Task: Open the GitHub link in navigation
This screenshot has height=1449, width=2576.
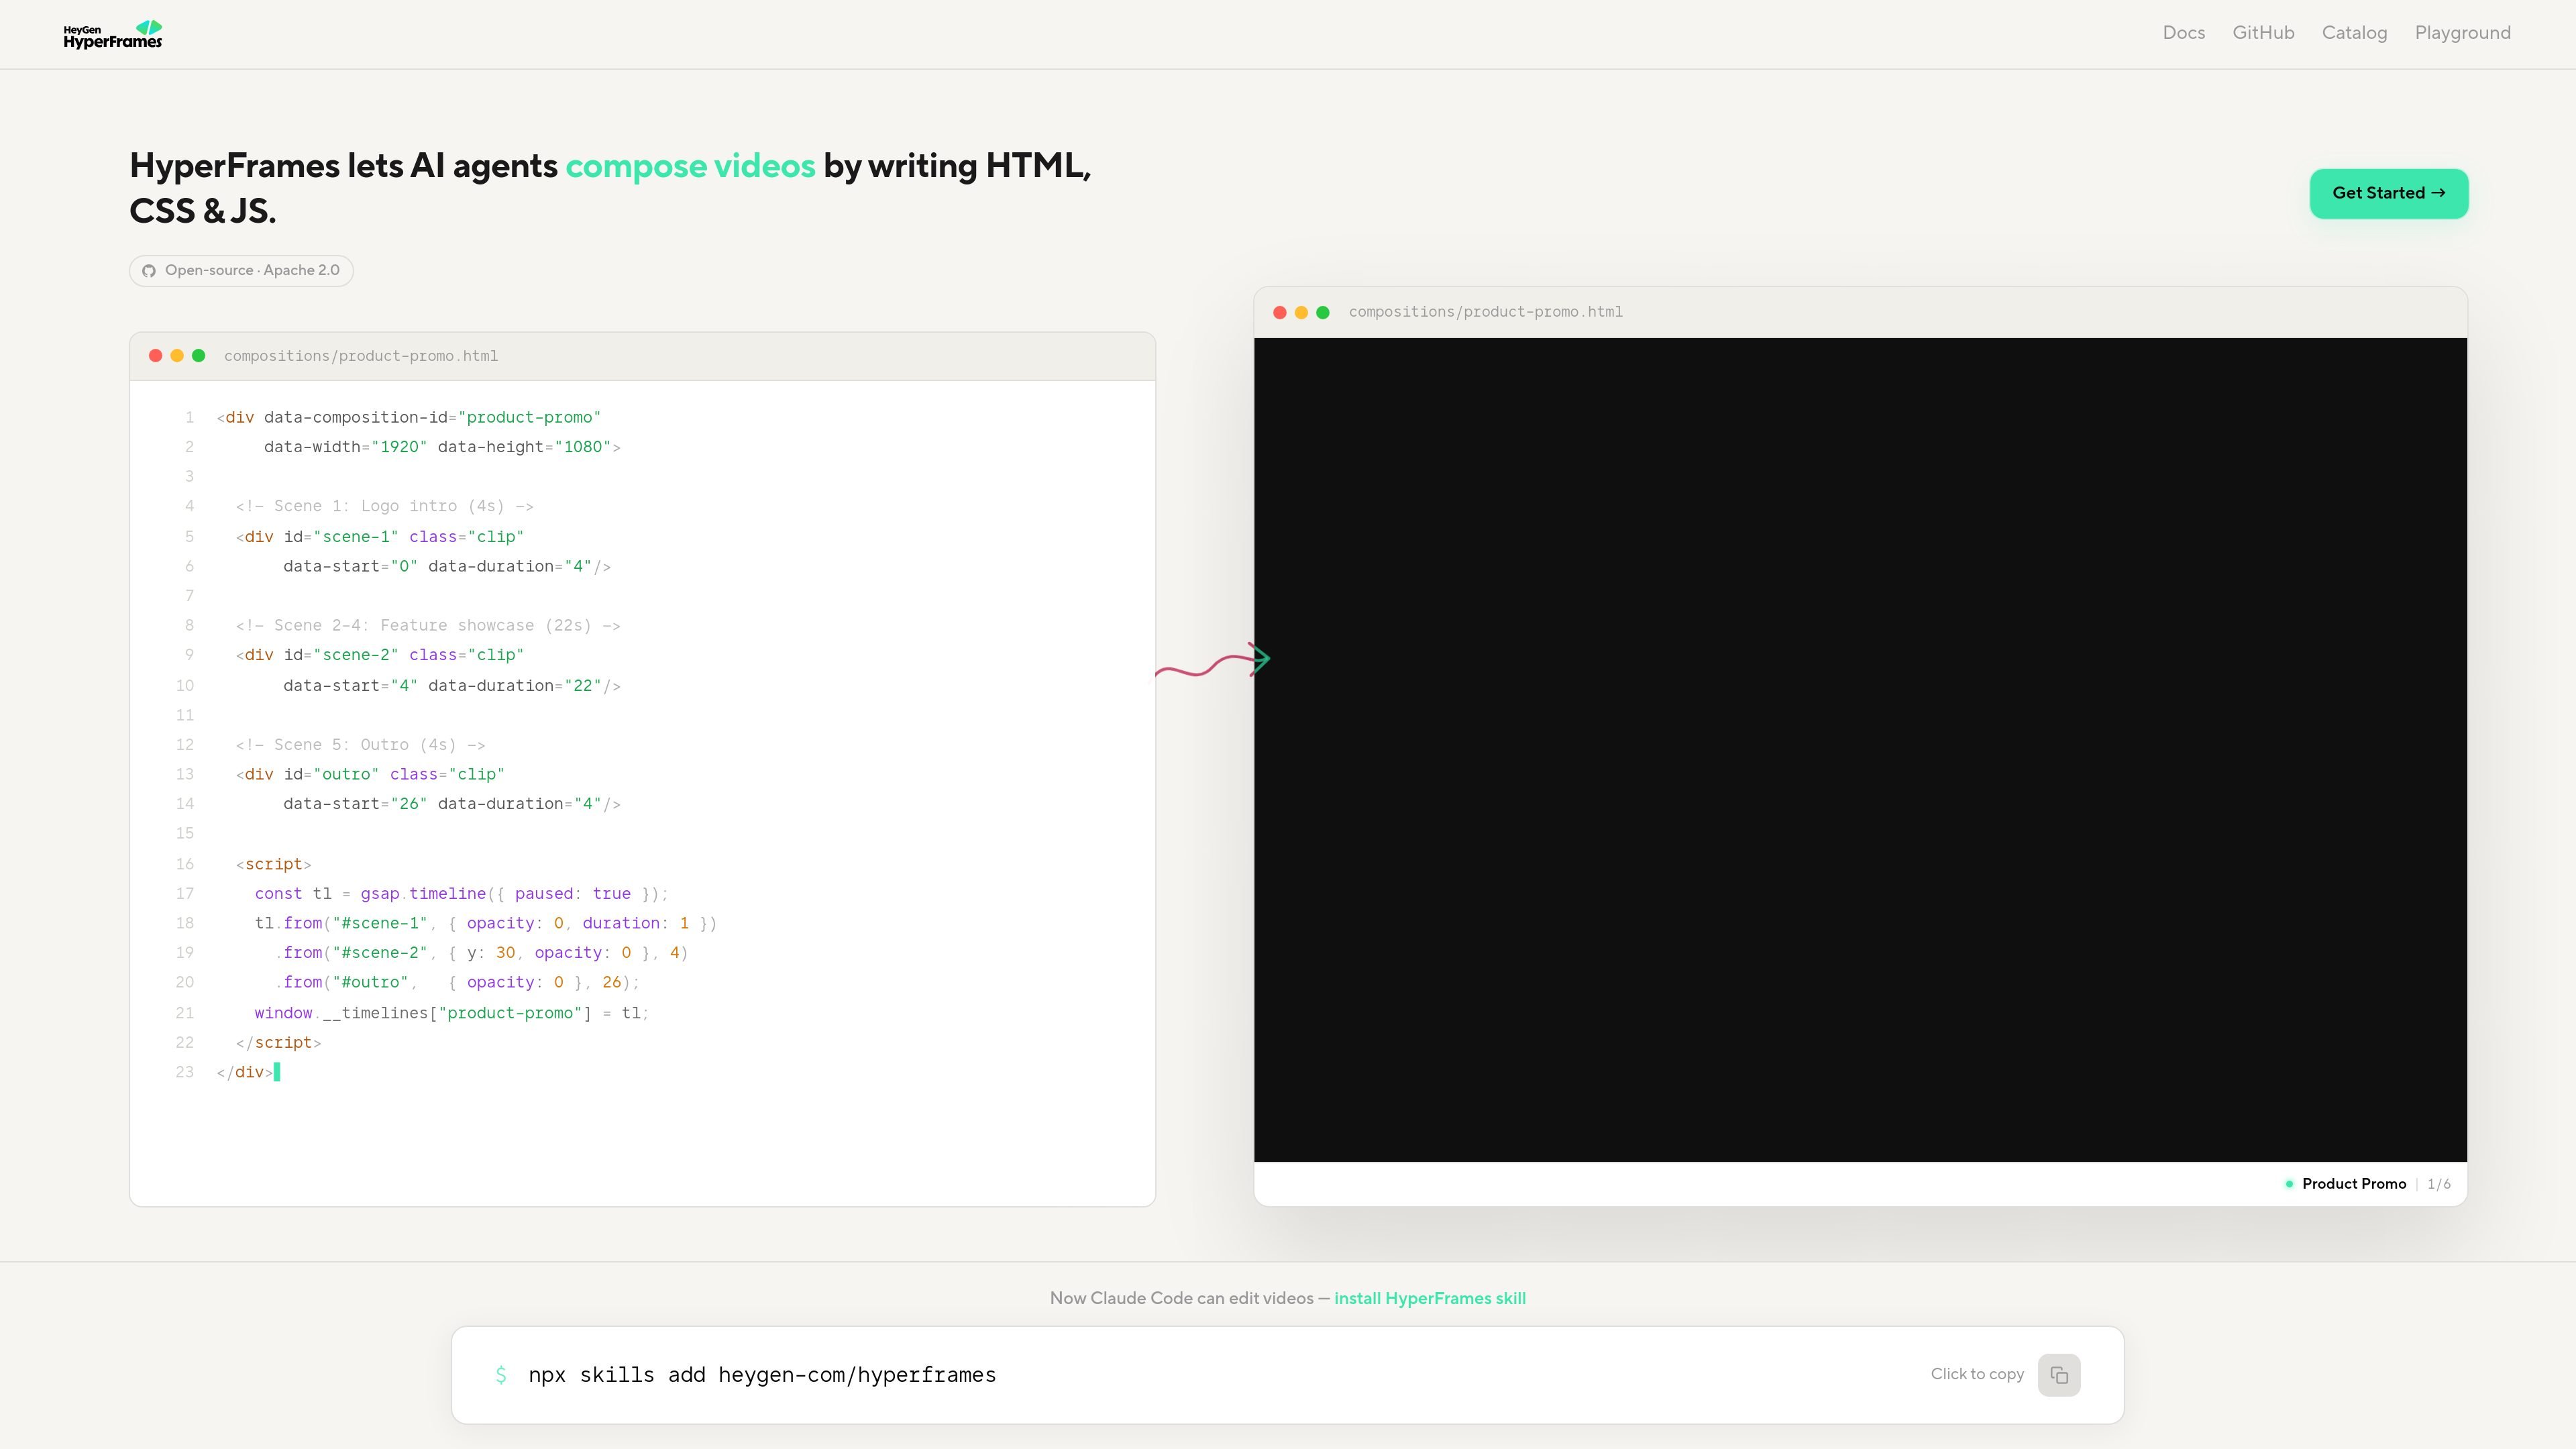Action: pyautogui.click(x=2263, y=33)
